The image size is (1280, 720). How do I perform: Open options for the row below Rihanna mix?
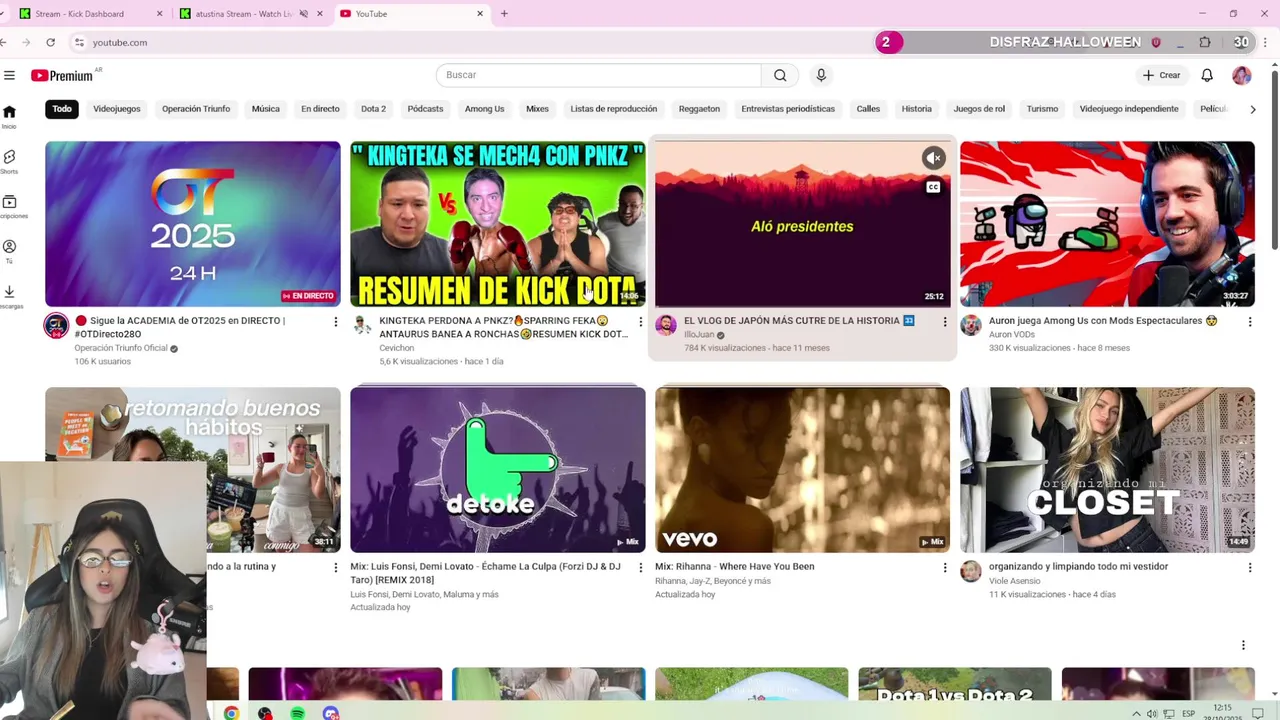click(x=1243, y=645)
